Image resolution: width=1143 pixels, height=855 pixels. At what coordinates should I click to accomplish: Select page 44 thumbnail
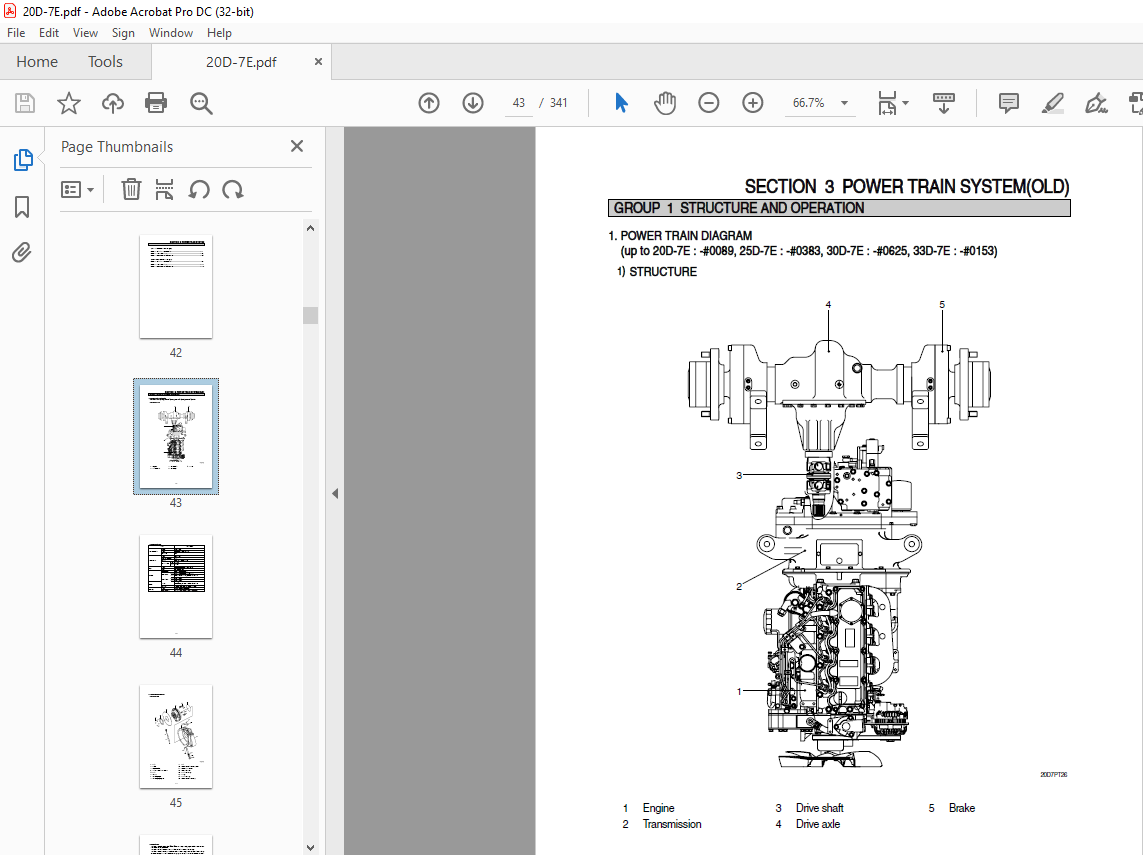point(176,586)
